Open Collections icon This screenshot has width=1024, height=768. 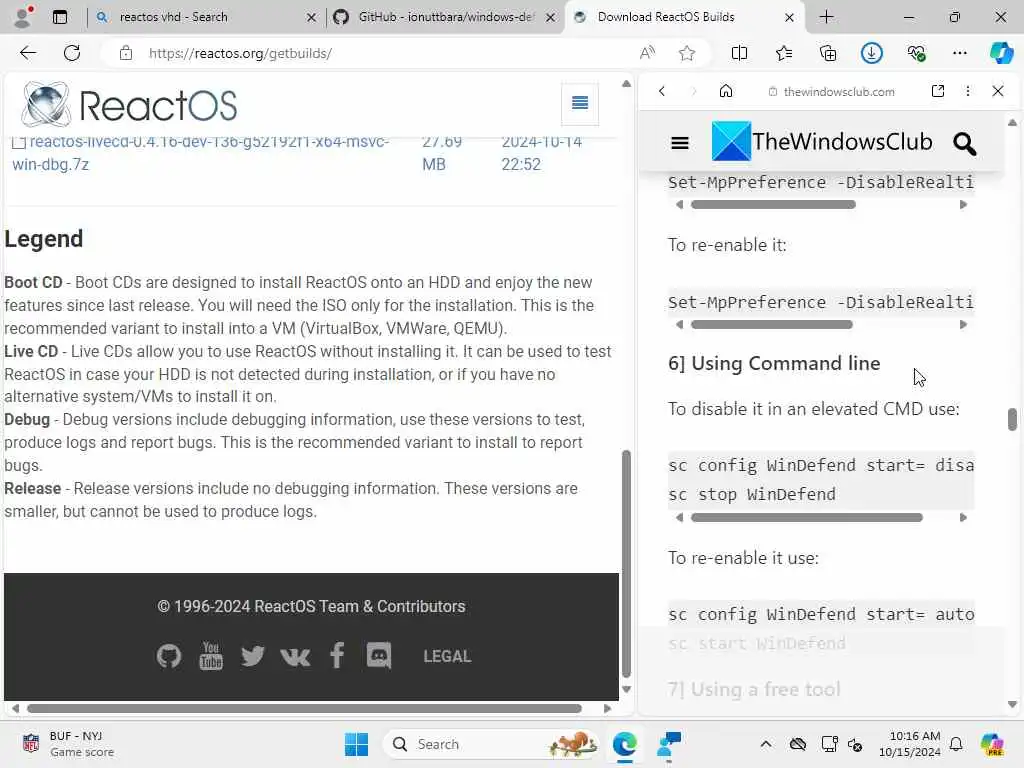pyautogui.click(x=827, y=53)
